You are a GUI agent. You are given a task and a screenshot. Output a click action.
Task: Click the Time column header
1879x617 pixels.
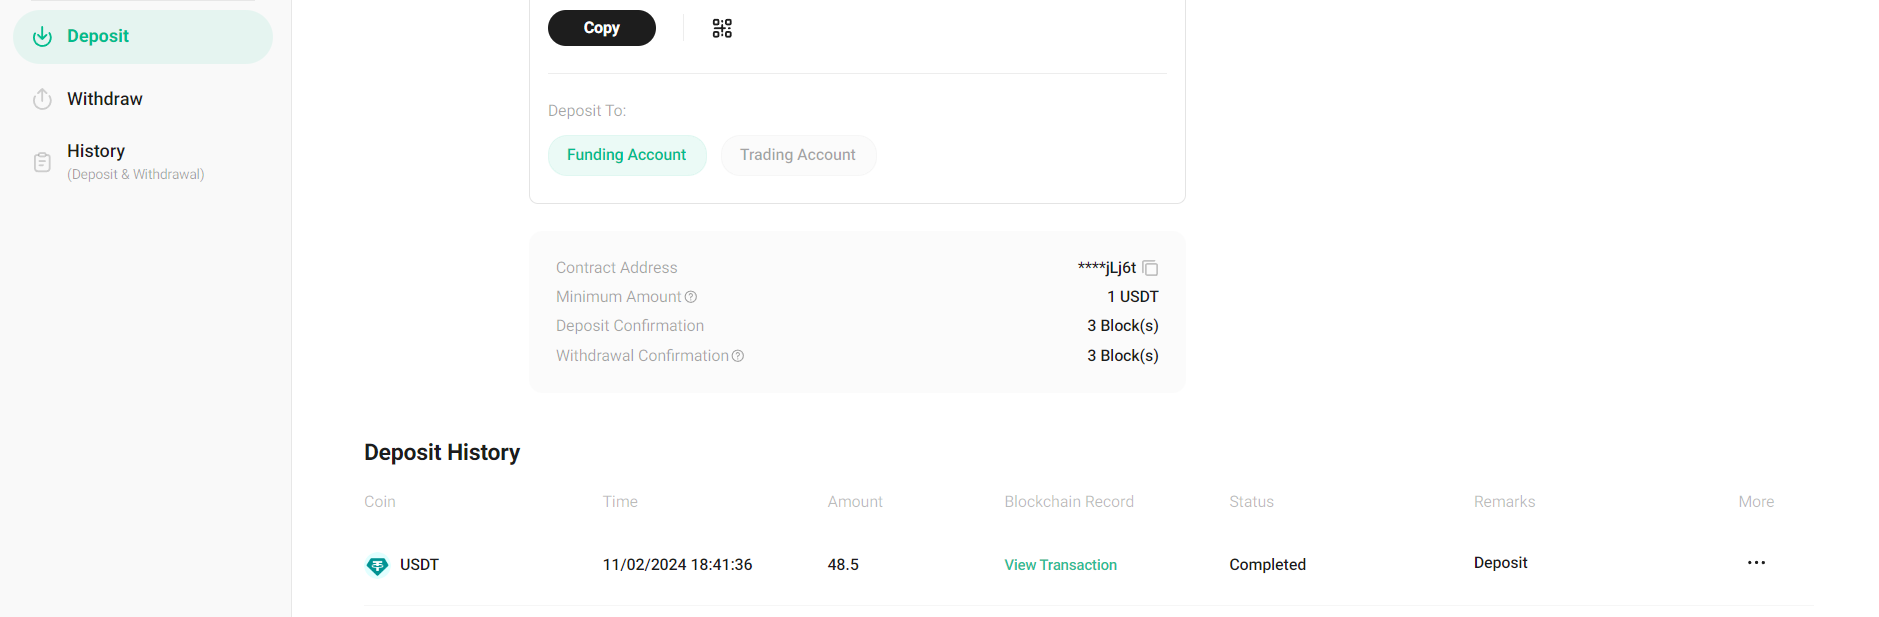620,502
